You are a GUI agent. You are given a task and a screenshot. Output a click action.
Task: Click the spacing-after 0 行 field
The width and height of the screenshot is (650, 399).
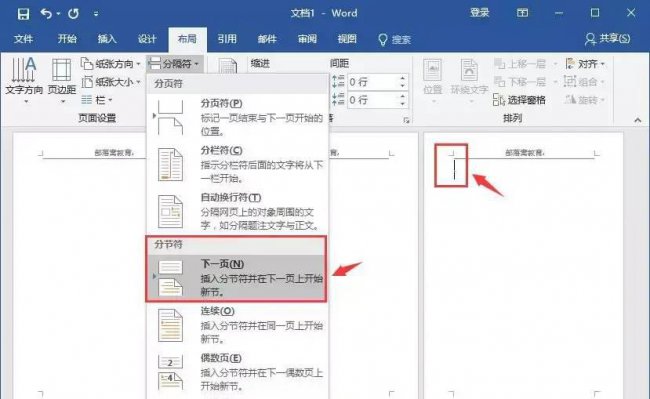tap(372, 100)
